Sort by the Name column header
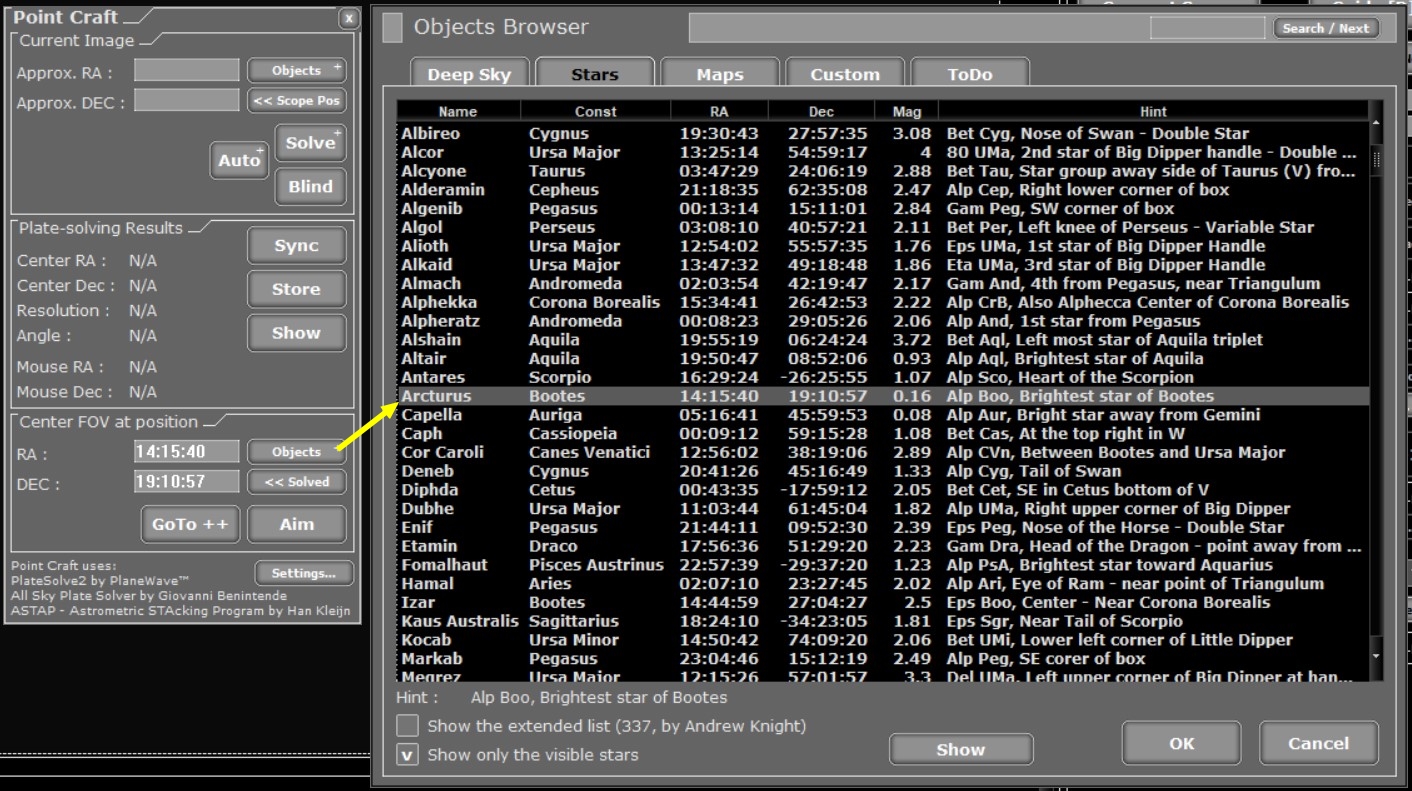The height and width of the screenshot is (791, 1412). 458,112
